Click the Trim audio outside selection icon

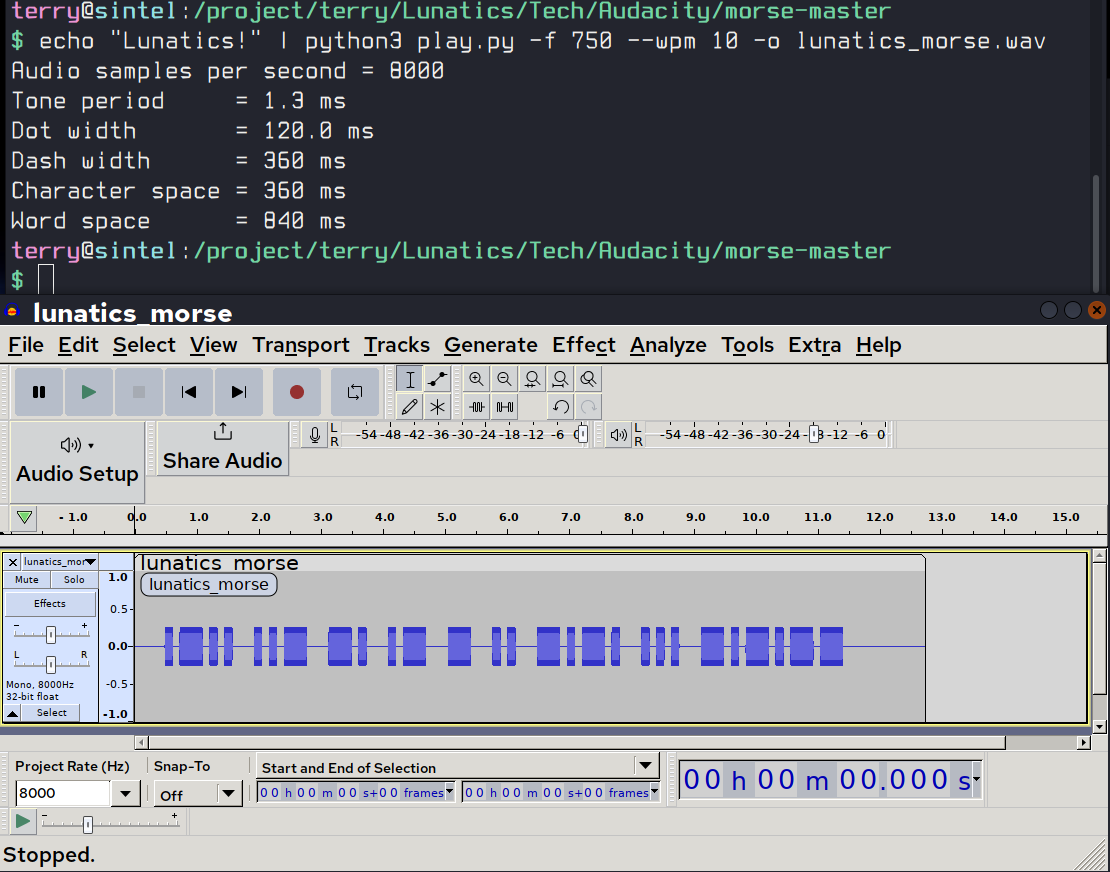pyautogui.click(x=477, y=407)
